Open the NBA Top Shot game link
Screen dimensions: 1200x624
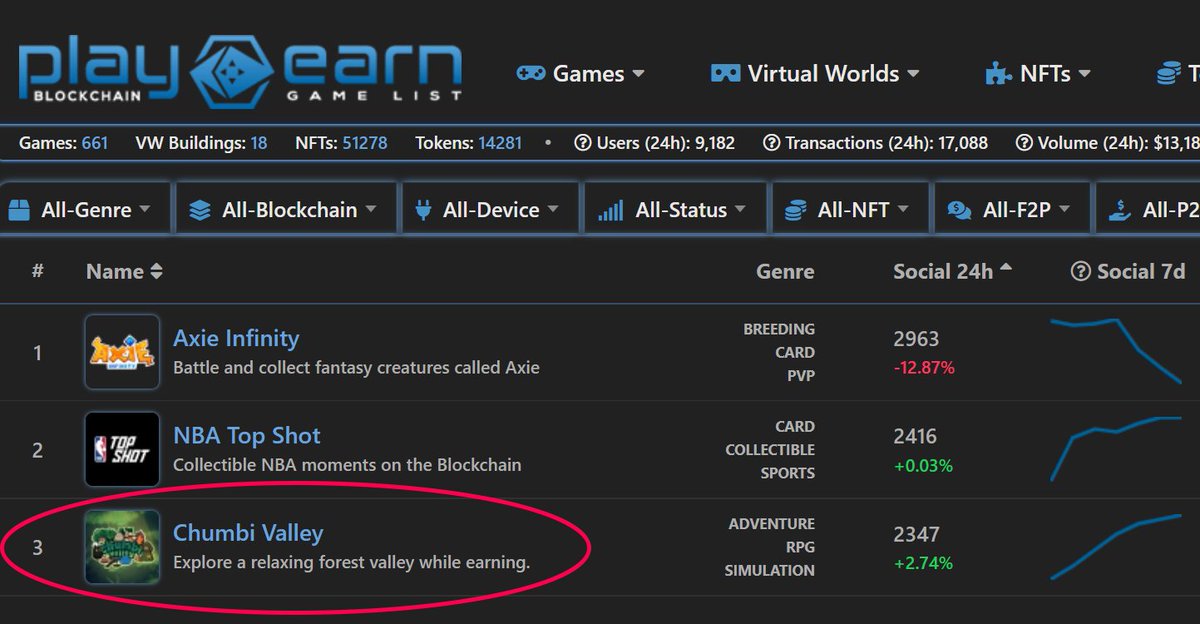[x=247, y=436]
